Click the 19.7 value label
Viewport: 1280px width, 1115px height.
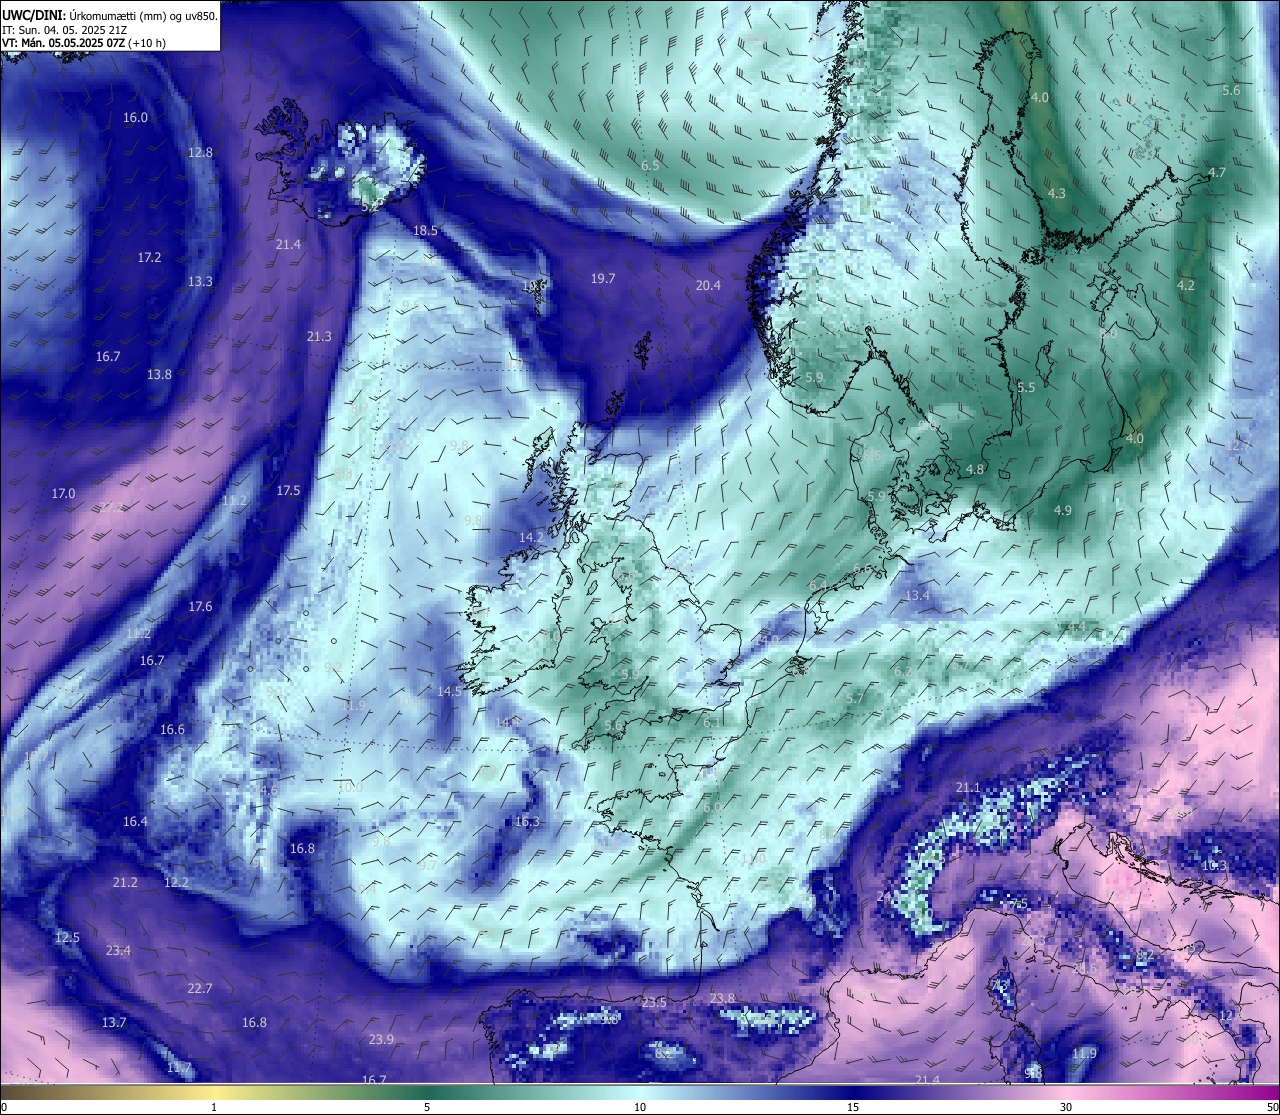point(603,278)
